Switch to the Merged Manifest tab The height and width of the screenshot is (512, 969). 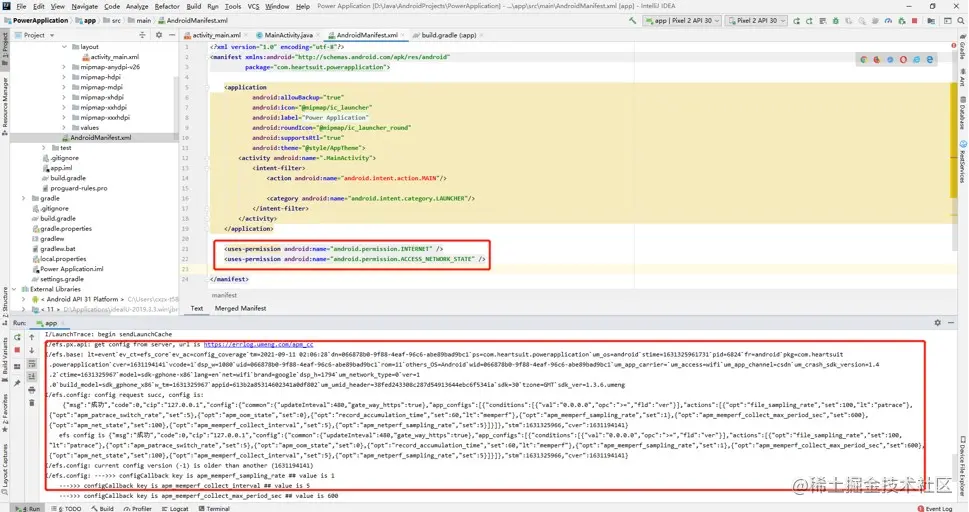pyautogui.click(x=240, y=308)
